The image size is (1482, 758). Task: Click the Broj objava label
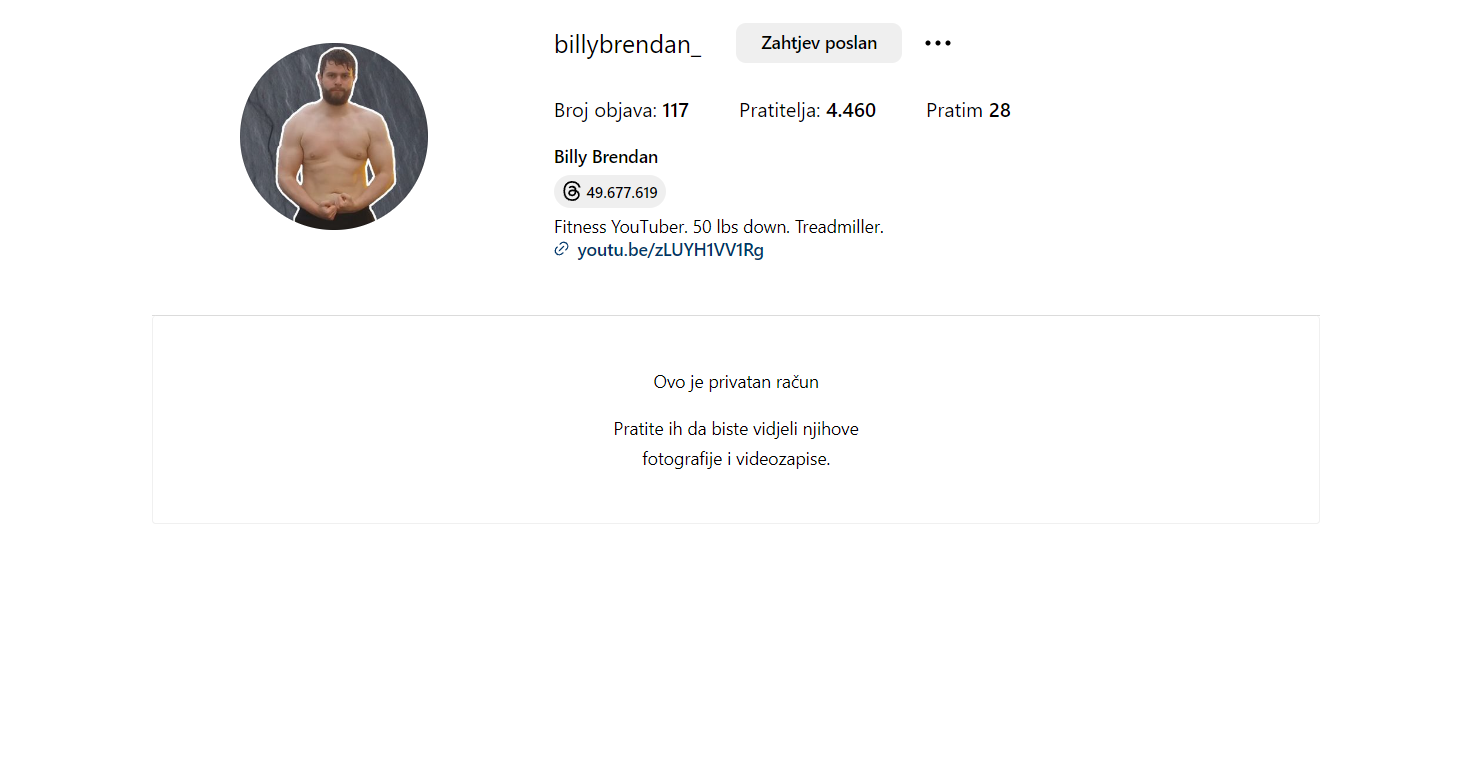(x=605, y=111)
